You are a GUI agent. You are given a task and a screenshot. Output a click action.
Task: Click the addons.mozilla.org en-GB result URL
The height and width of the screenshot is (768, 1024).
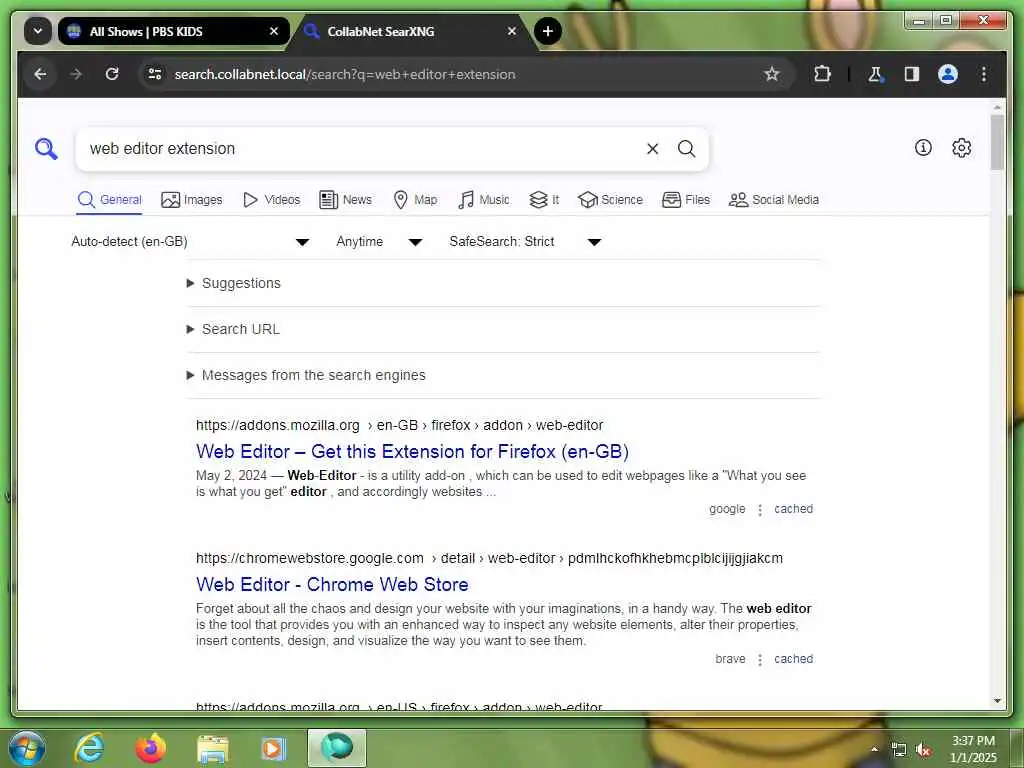[399, 425]
